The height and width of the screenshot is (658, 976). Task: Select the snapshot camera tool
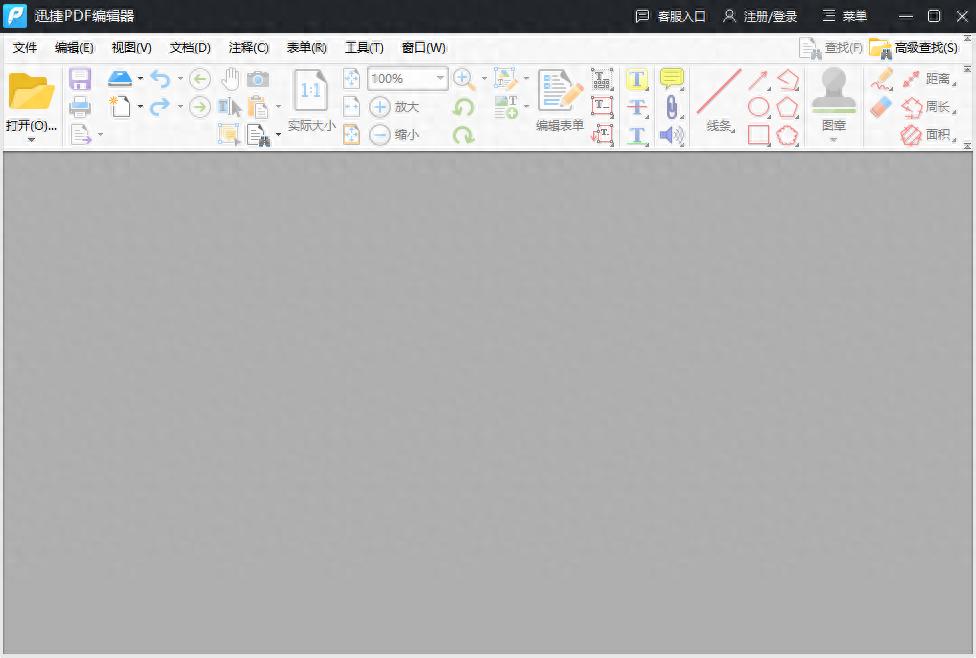(x=258, y=78)
